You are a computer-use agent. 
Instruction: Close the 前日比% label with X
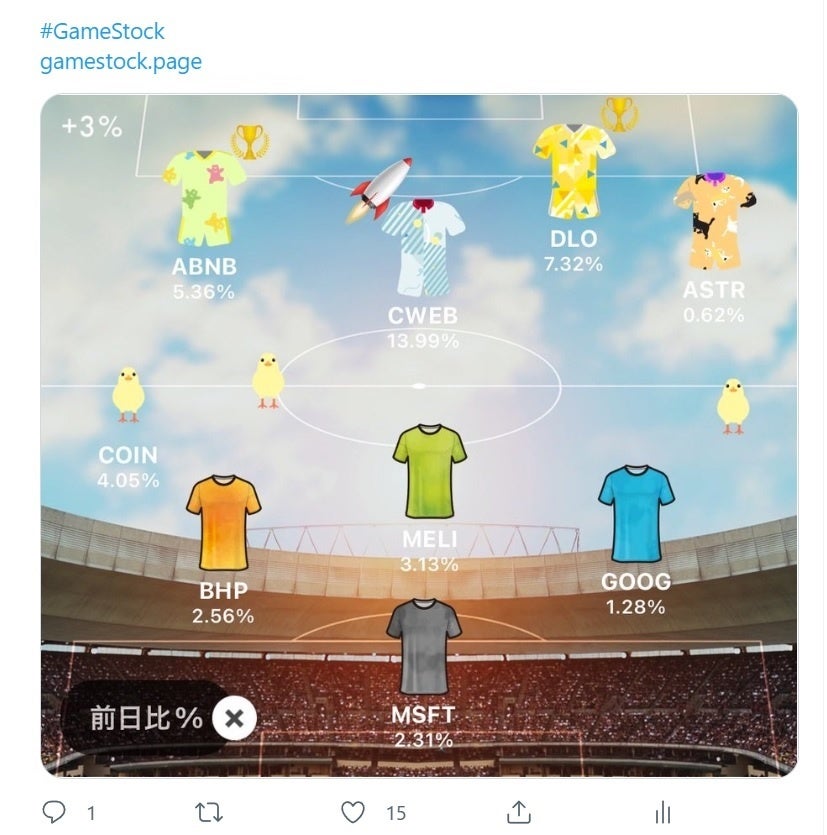pos(234,717)
